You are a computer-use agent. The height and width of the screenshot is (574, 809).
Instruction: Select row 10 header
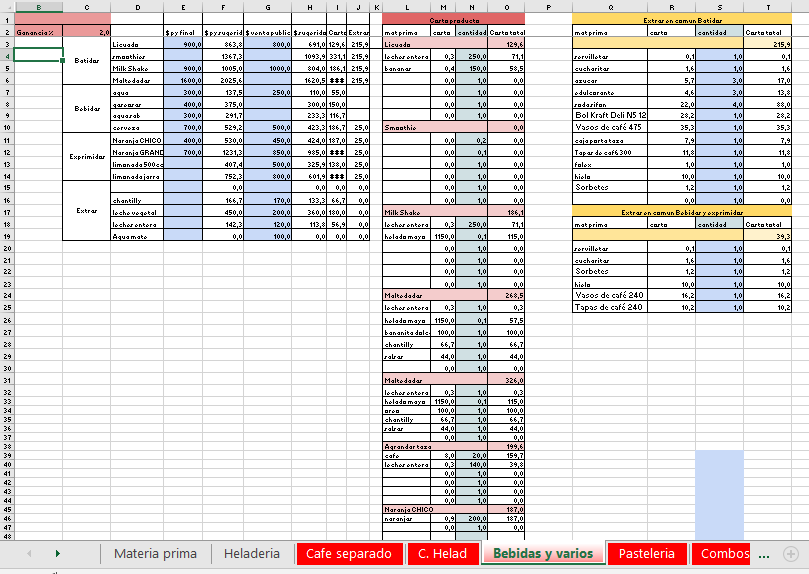[x=7, y=127]
